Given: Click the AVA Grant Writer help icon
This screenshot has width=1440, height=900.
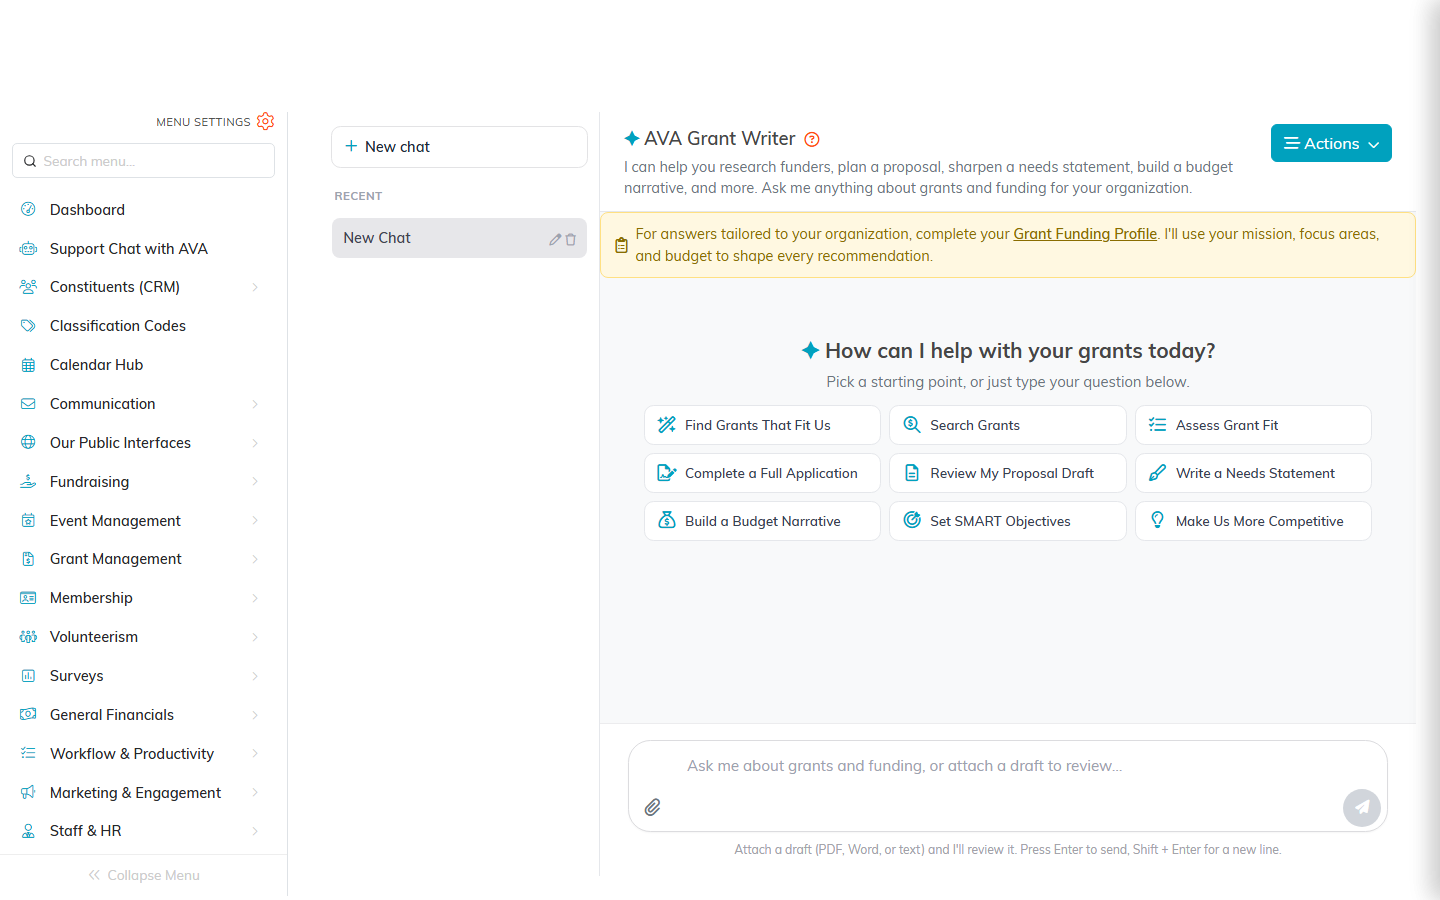Looking at the screenshot, I should pyautogui.click(x=812, y=139).
